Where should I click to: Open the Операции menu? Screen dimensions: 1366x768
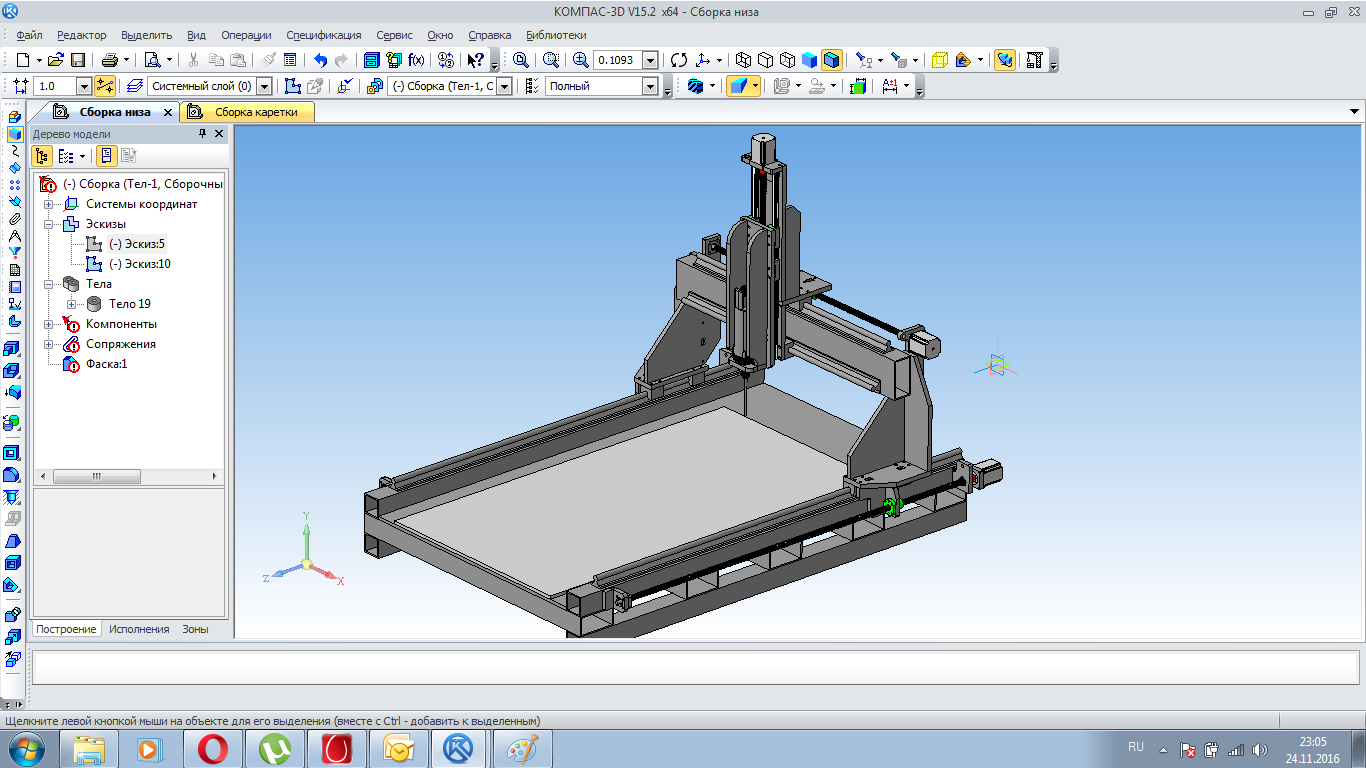[244, 35]
